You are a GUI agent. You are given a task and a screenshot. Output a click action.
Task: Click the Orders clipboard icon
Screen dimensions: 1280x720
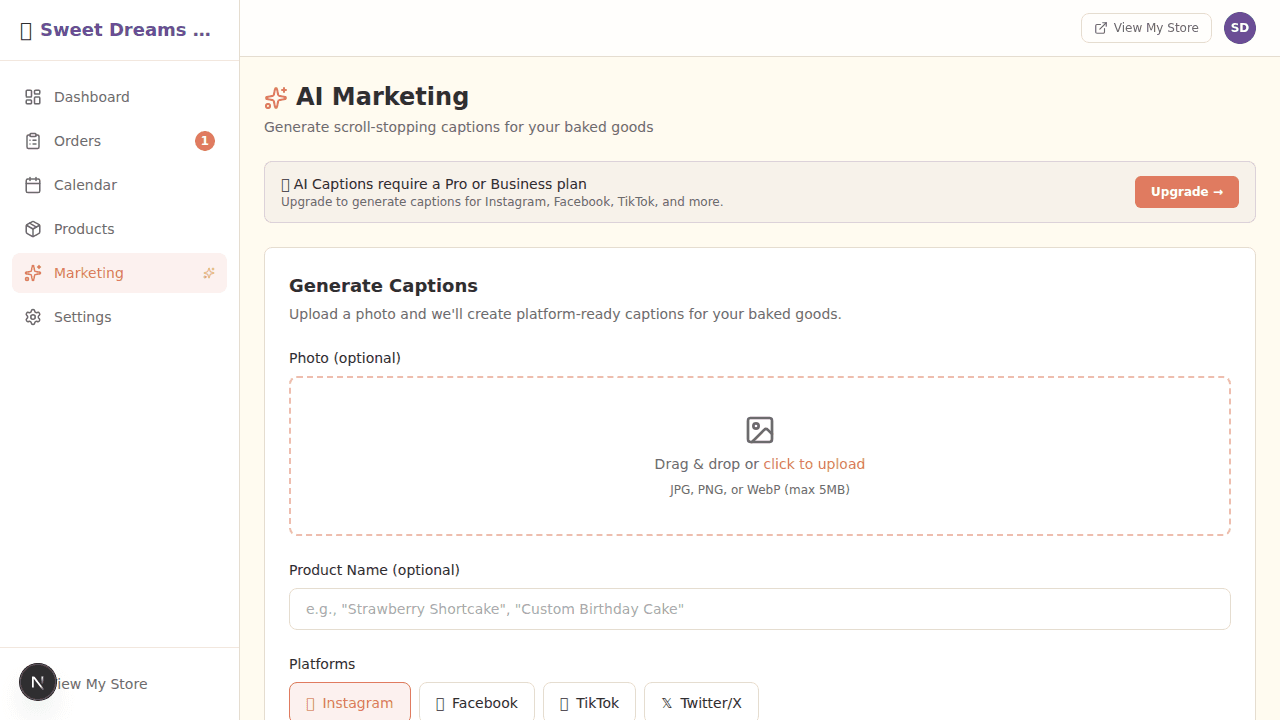pyautogui.click(x=33, y=141)
